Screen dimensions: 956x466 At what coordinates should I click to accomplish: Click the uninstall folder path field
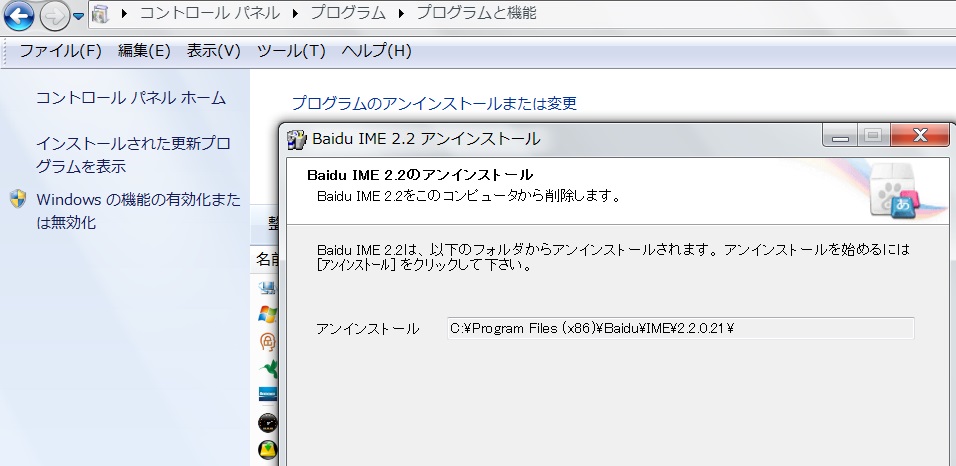coord(680,328)
